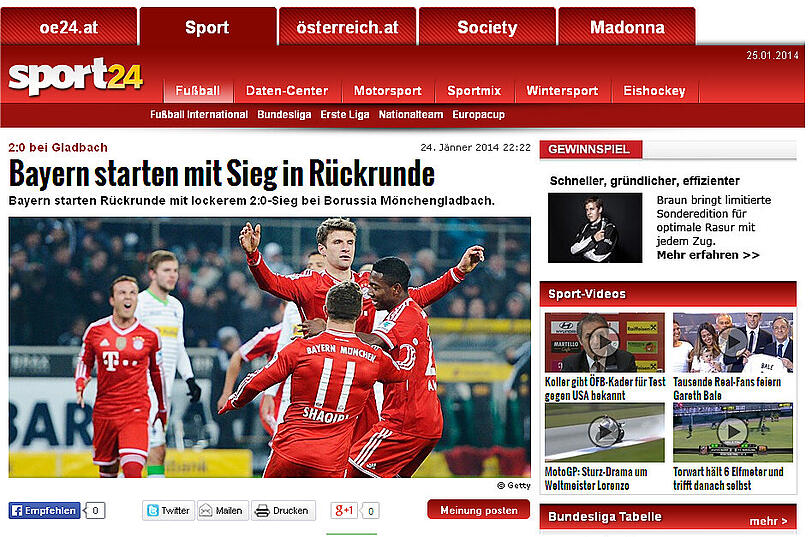Image resolution: width=812 pixels, height=537 pixels.
Task: Mail the article via Mailen
Action: [x=223, y=511]
